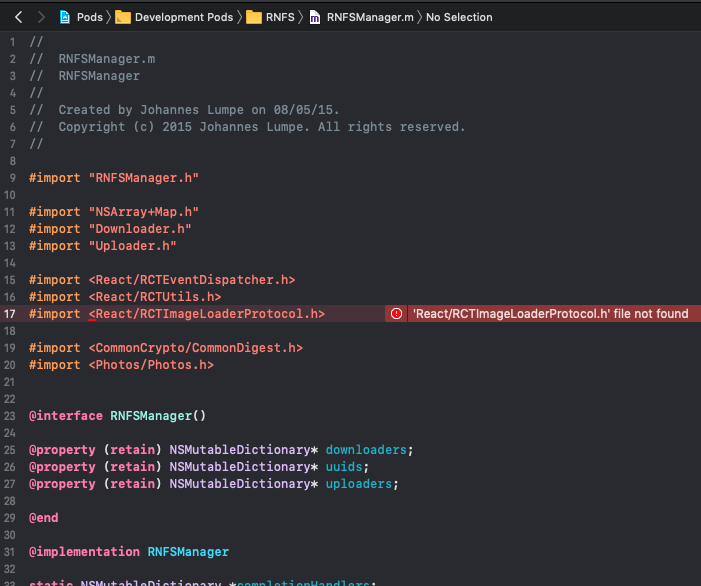Click the downloaders property name
Screen dimensions: 701x586
366,450
